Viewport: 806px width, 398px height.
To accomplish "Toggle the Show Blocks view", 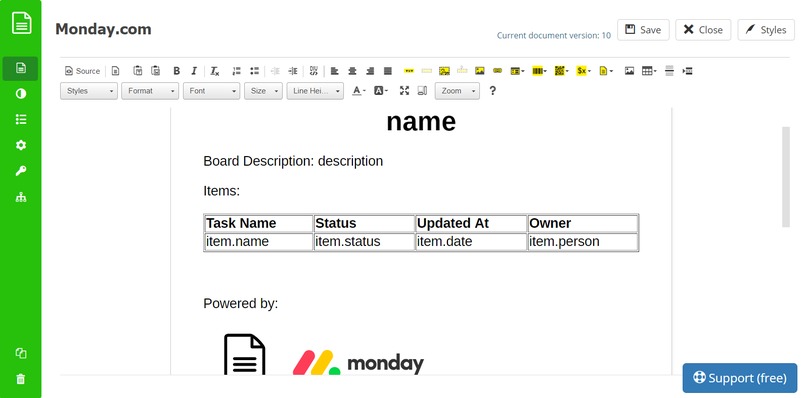I will click(422, 91).
